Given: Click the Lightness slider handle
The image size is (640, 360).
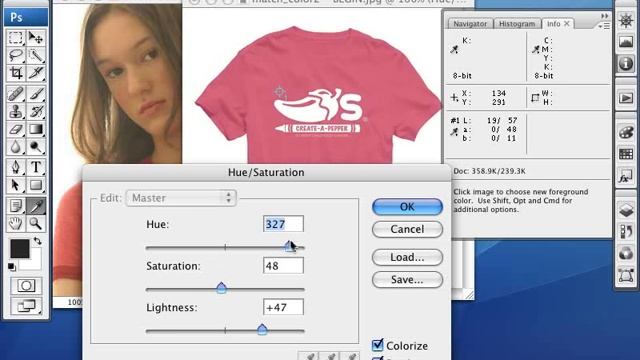Looking at the screenshot, I should 262,329.
